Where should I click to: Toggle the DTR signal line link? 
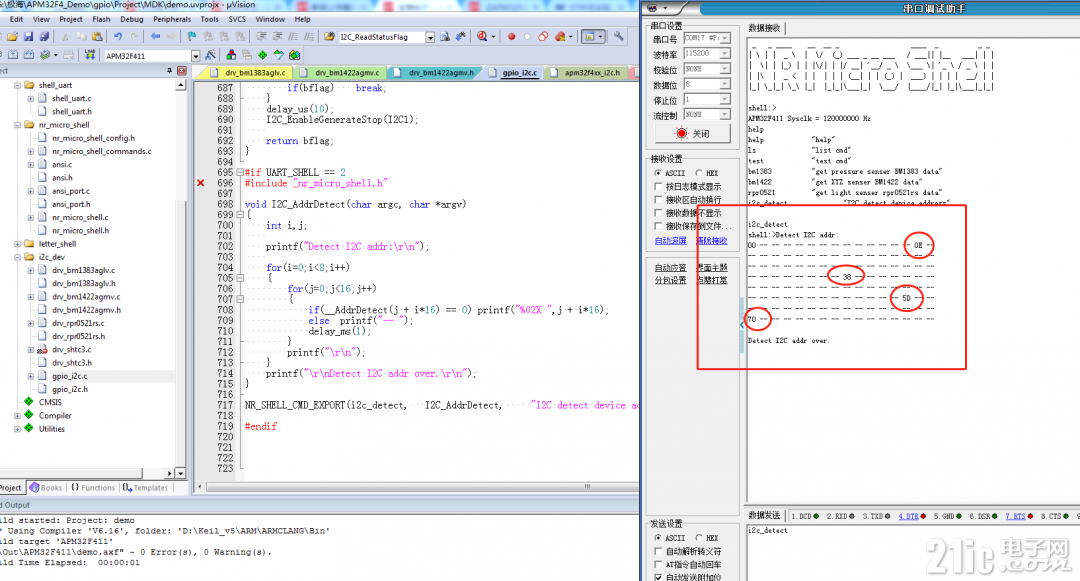[x=908, y=516]
